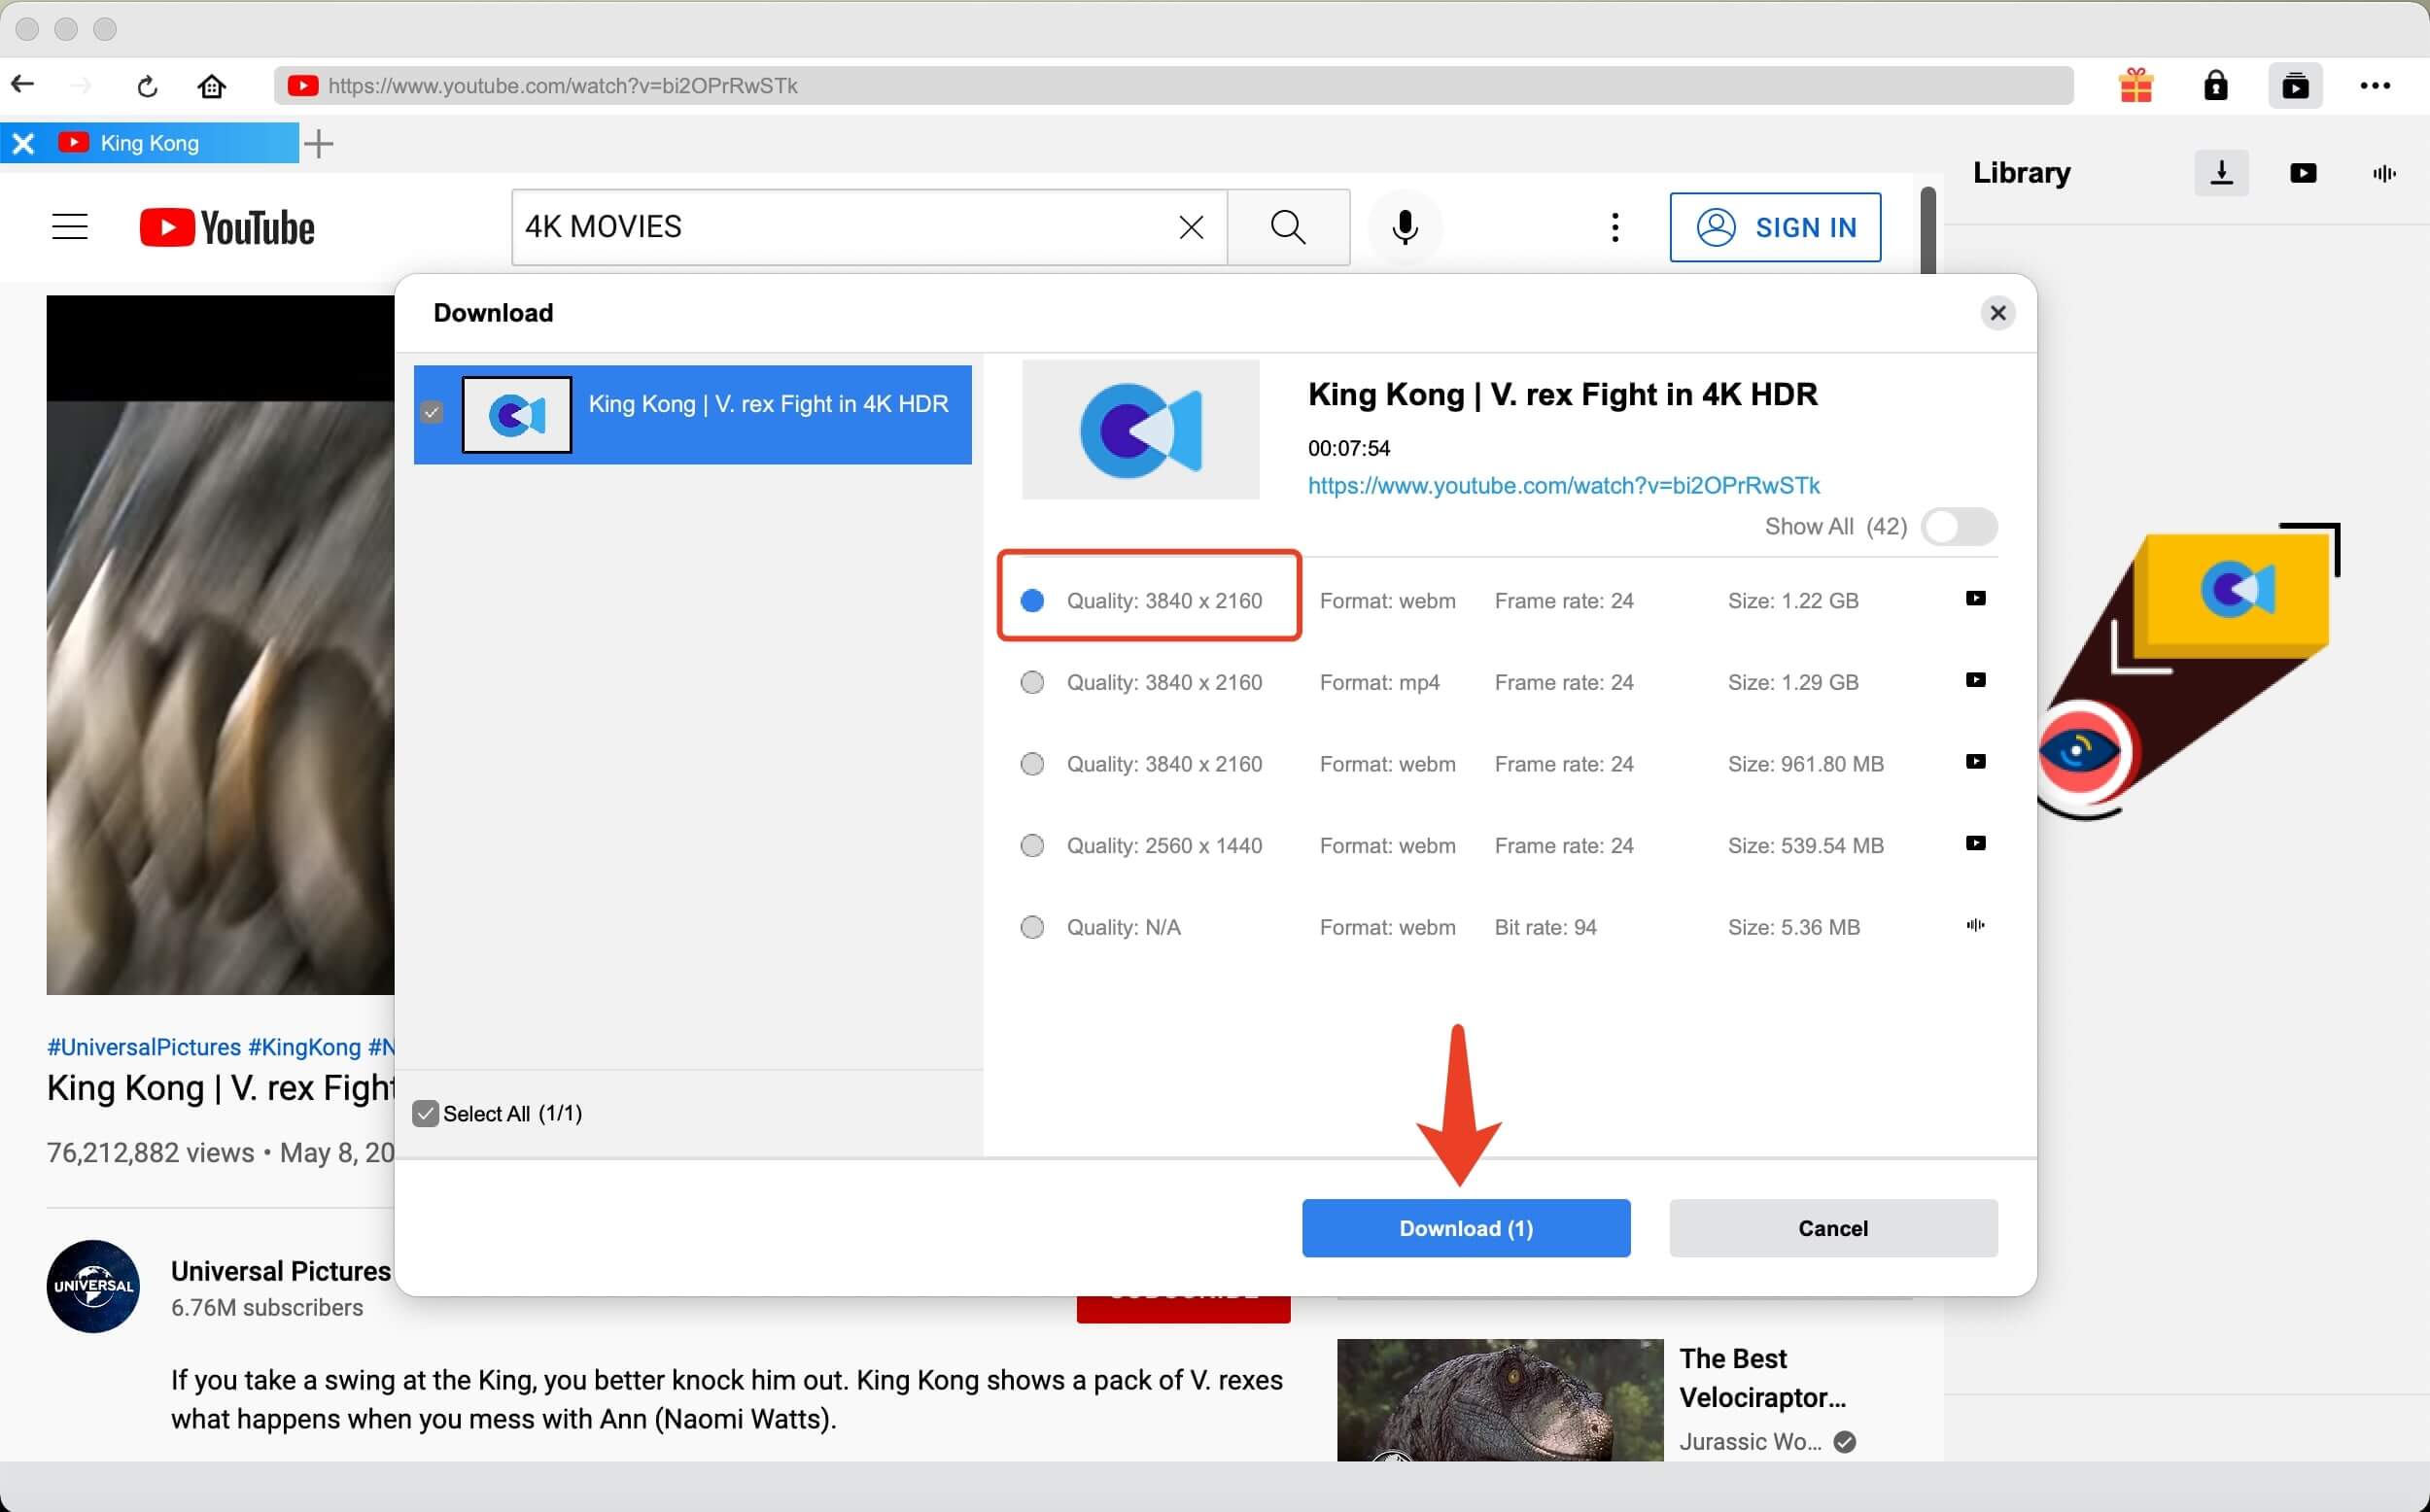Enable Show All 42 formats toggle

point(1960,526)
